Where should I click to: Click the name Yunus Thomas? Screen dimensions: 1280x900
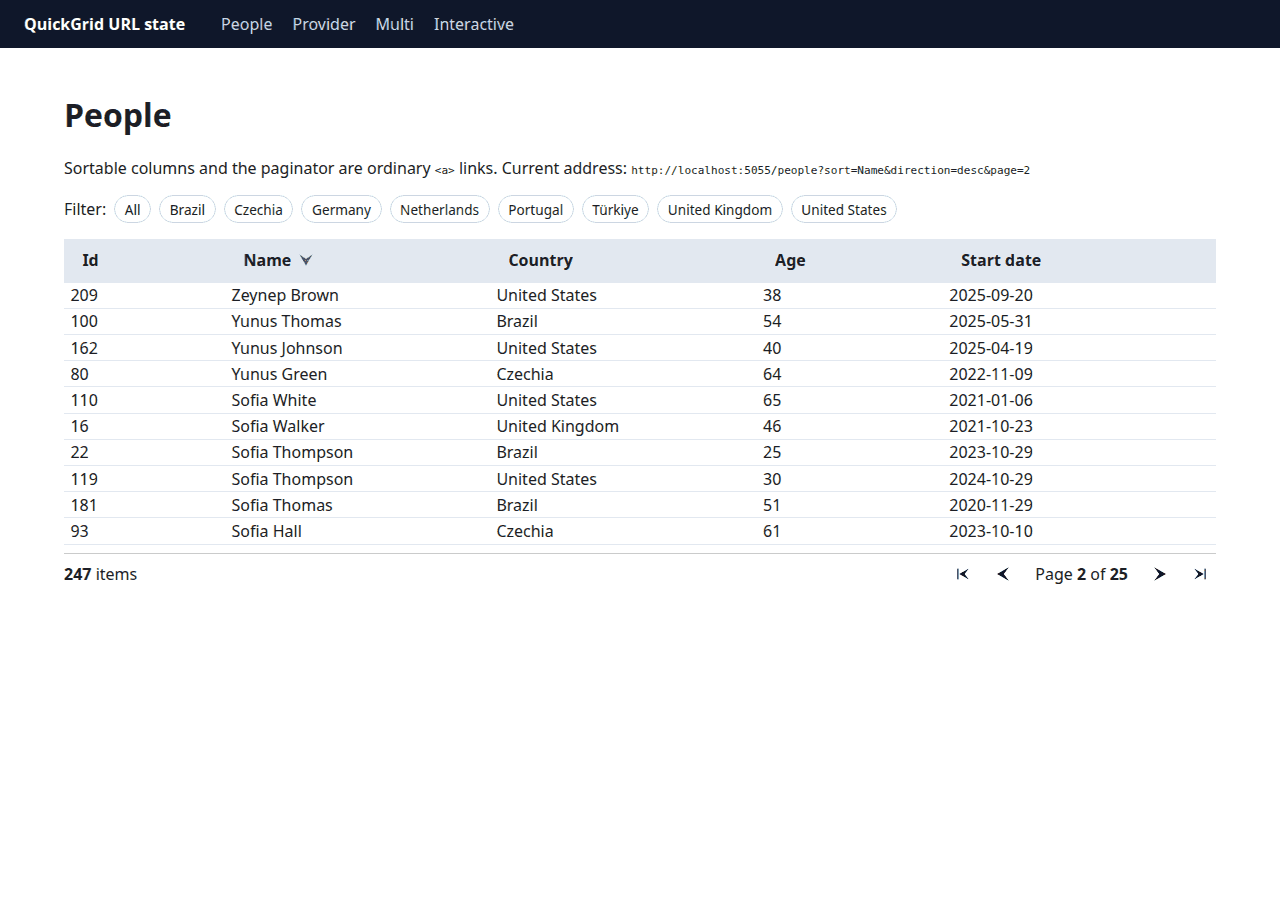click(x=286, y=321)
